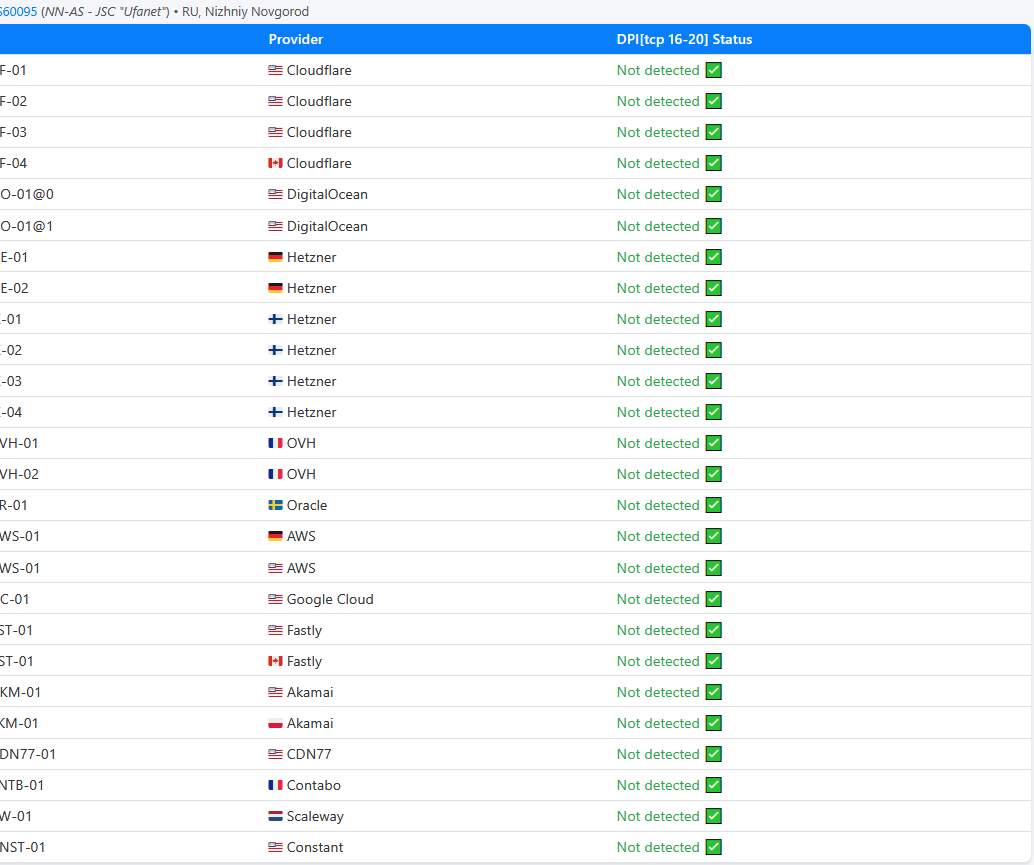Click the green check mark in row VH-02
Screen dimensions: 1034x865
click(x=714, y=474)
